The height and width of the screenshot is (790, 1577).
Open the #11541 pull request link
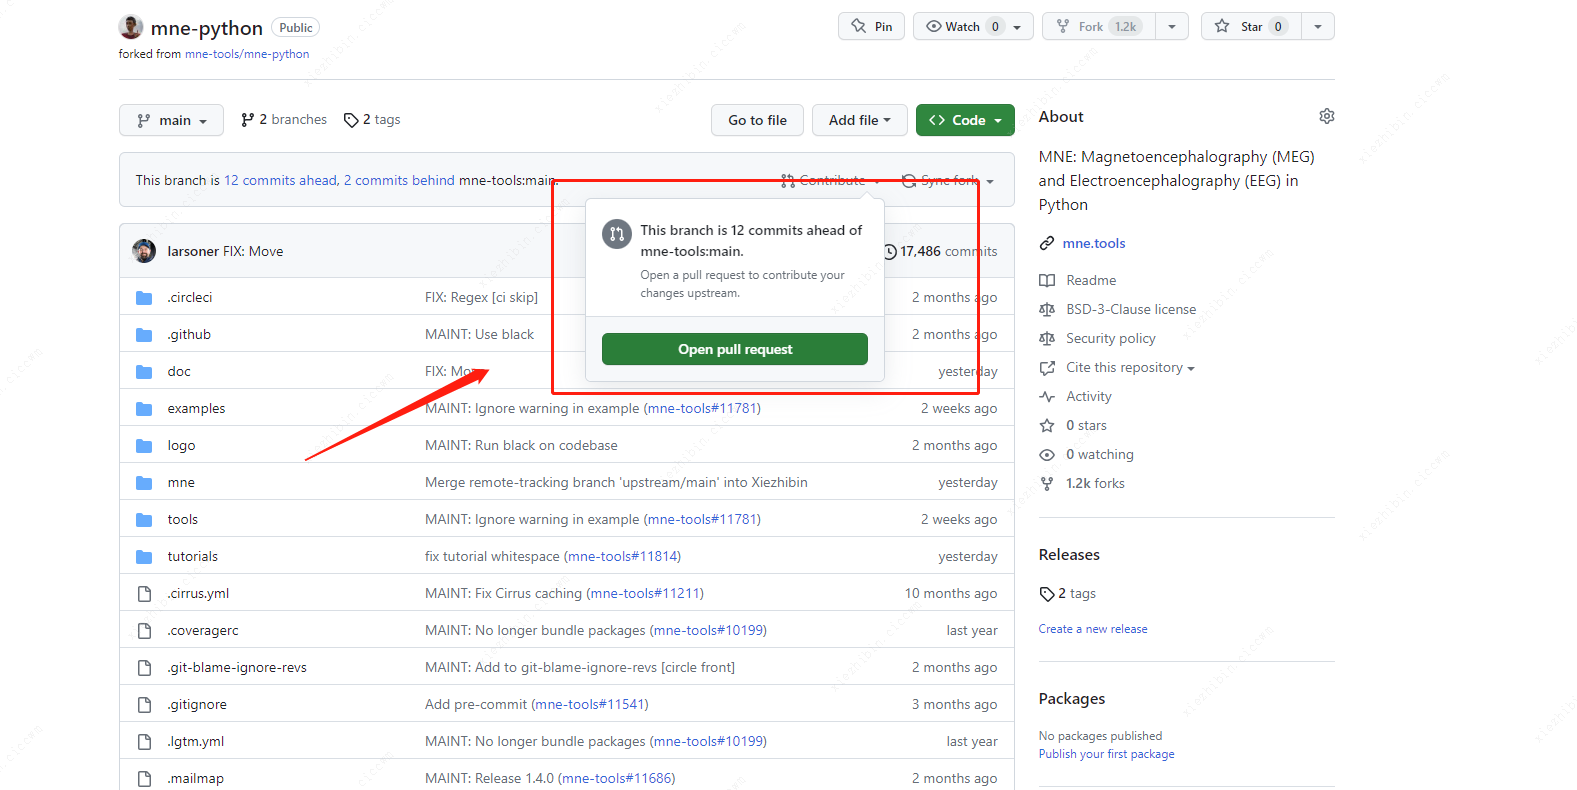coord(590,704)
